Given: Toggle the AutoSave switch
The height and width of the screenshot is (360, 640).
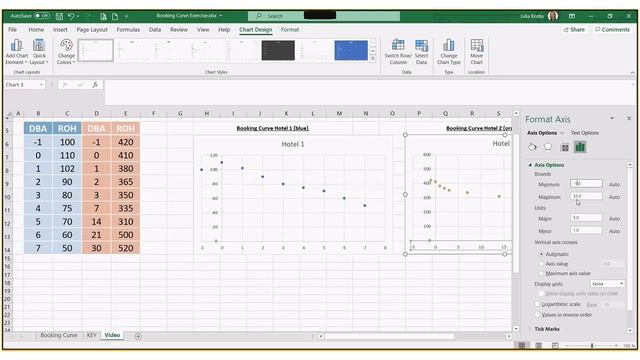Looking at the screenshot, I should pos(42,16).
